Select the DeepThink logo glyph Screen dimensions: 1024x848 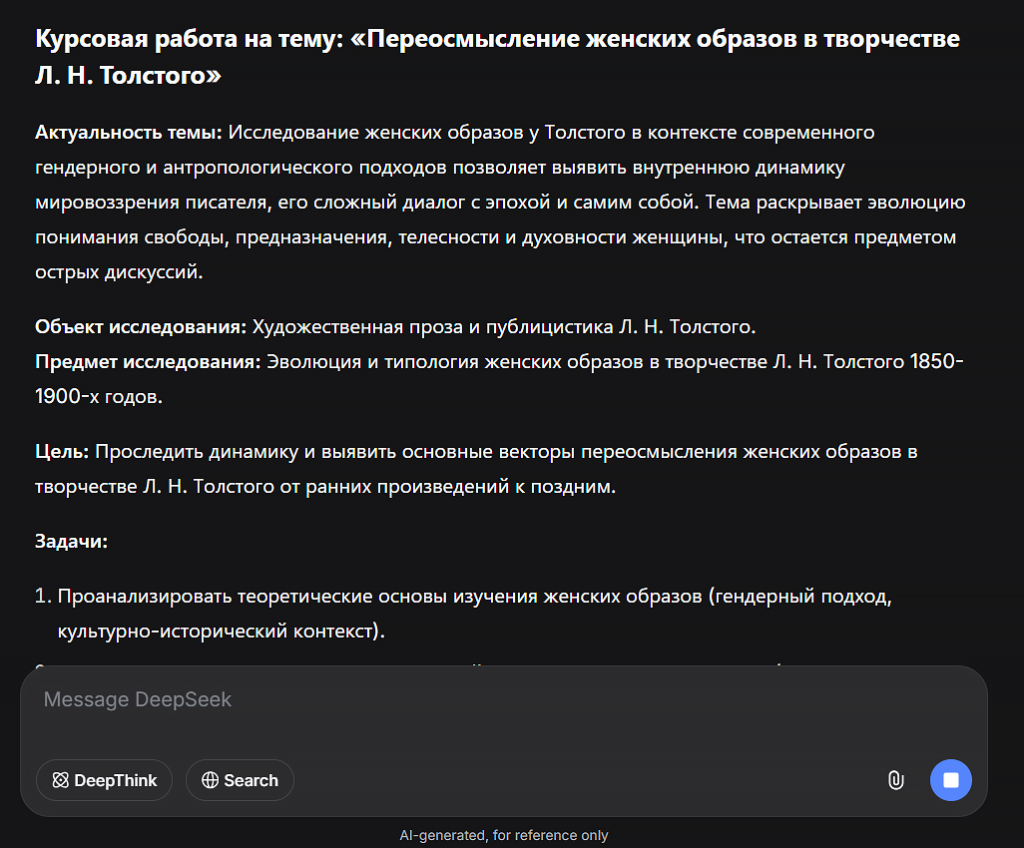point(61,780)
